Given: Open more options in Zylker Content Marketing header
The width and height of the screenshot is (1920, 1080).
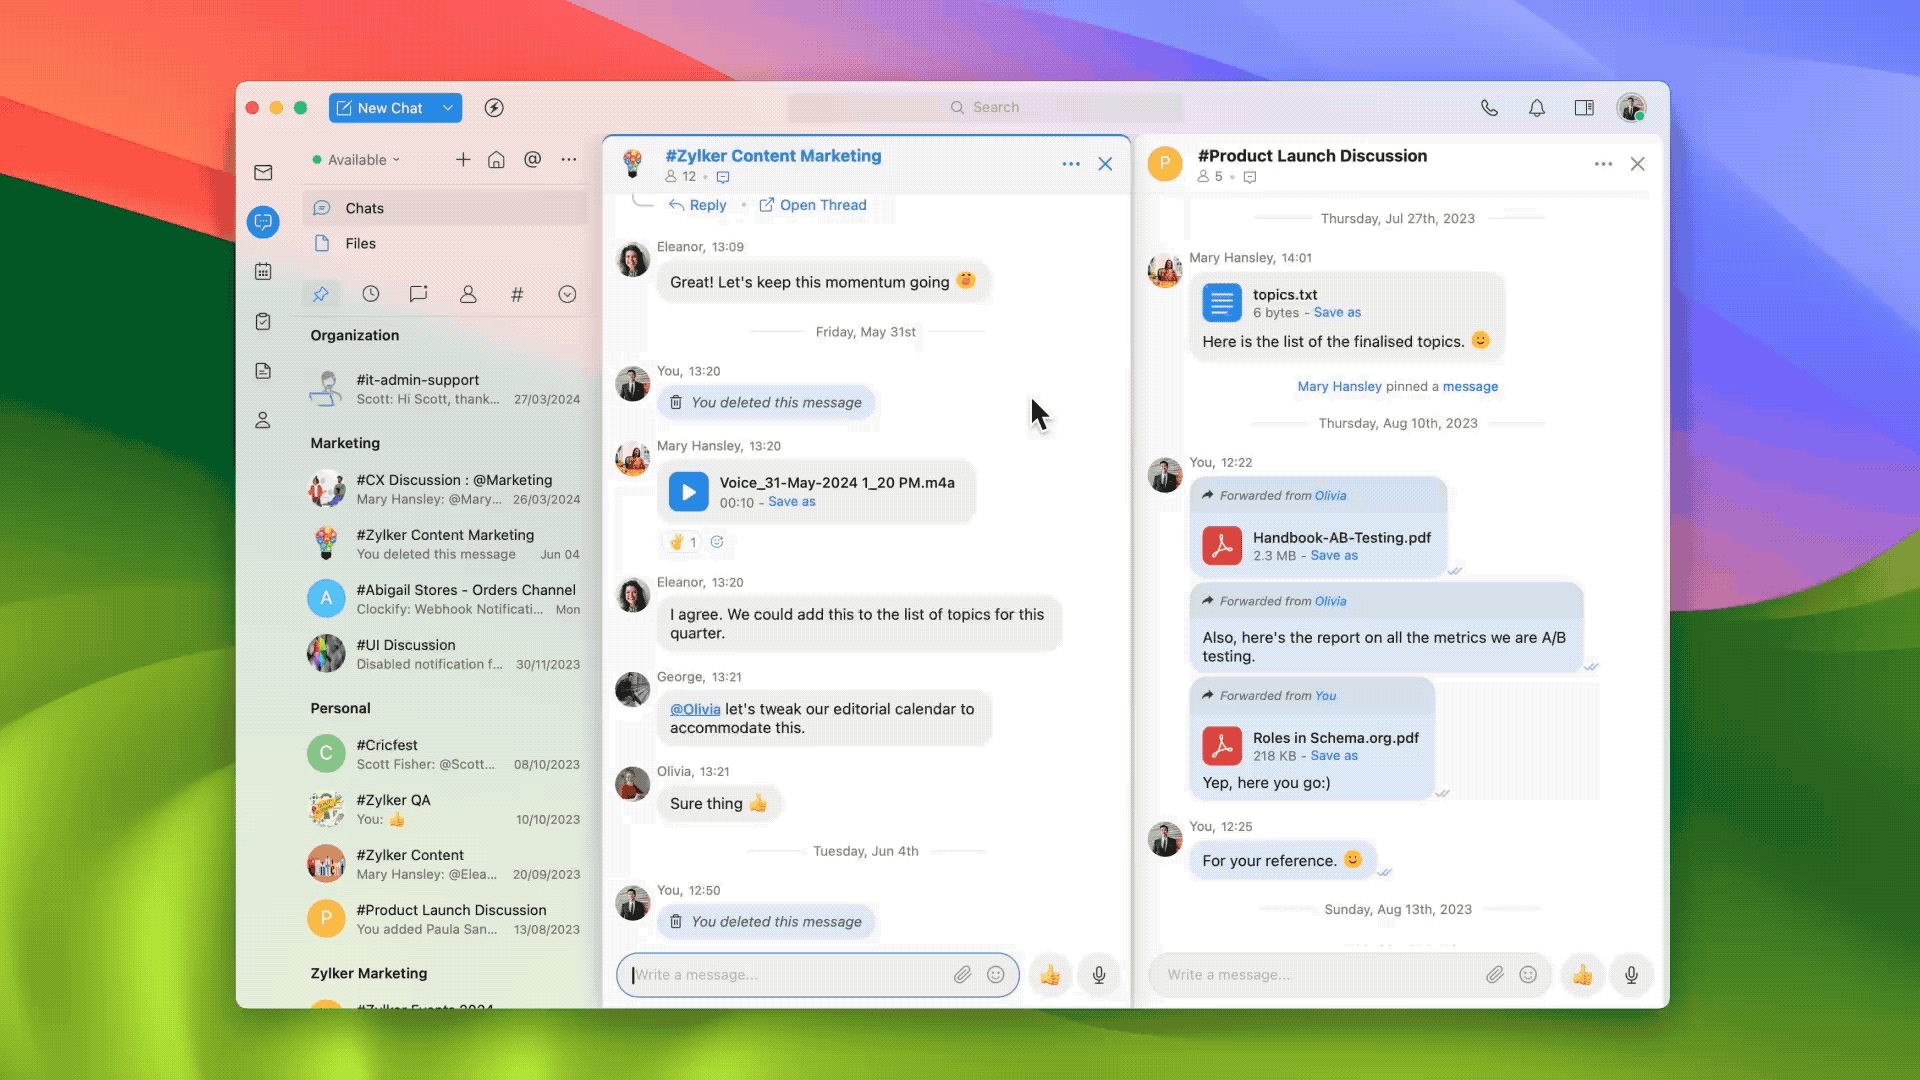Looking at the screenshot, I should coord(1071,164).
